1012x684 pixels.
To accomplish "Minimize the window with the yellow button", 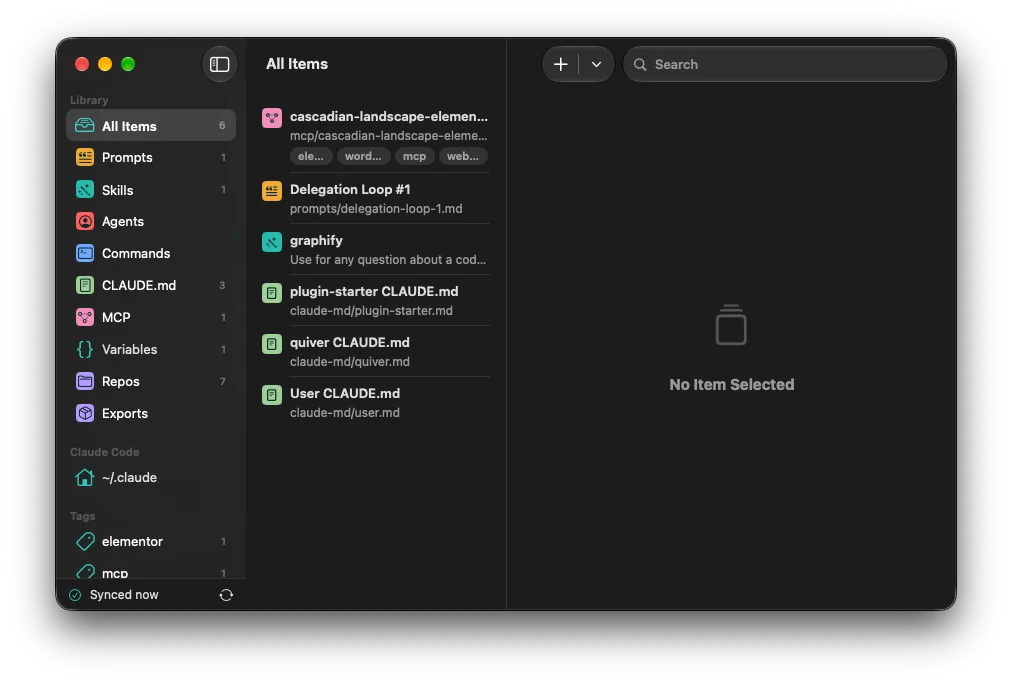I will [105, 64].
